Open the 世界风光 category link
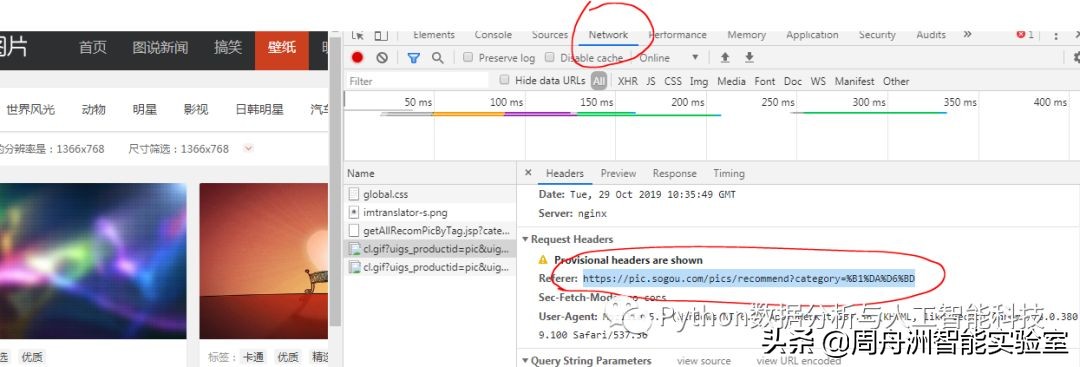 31,109
